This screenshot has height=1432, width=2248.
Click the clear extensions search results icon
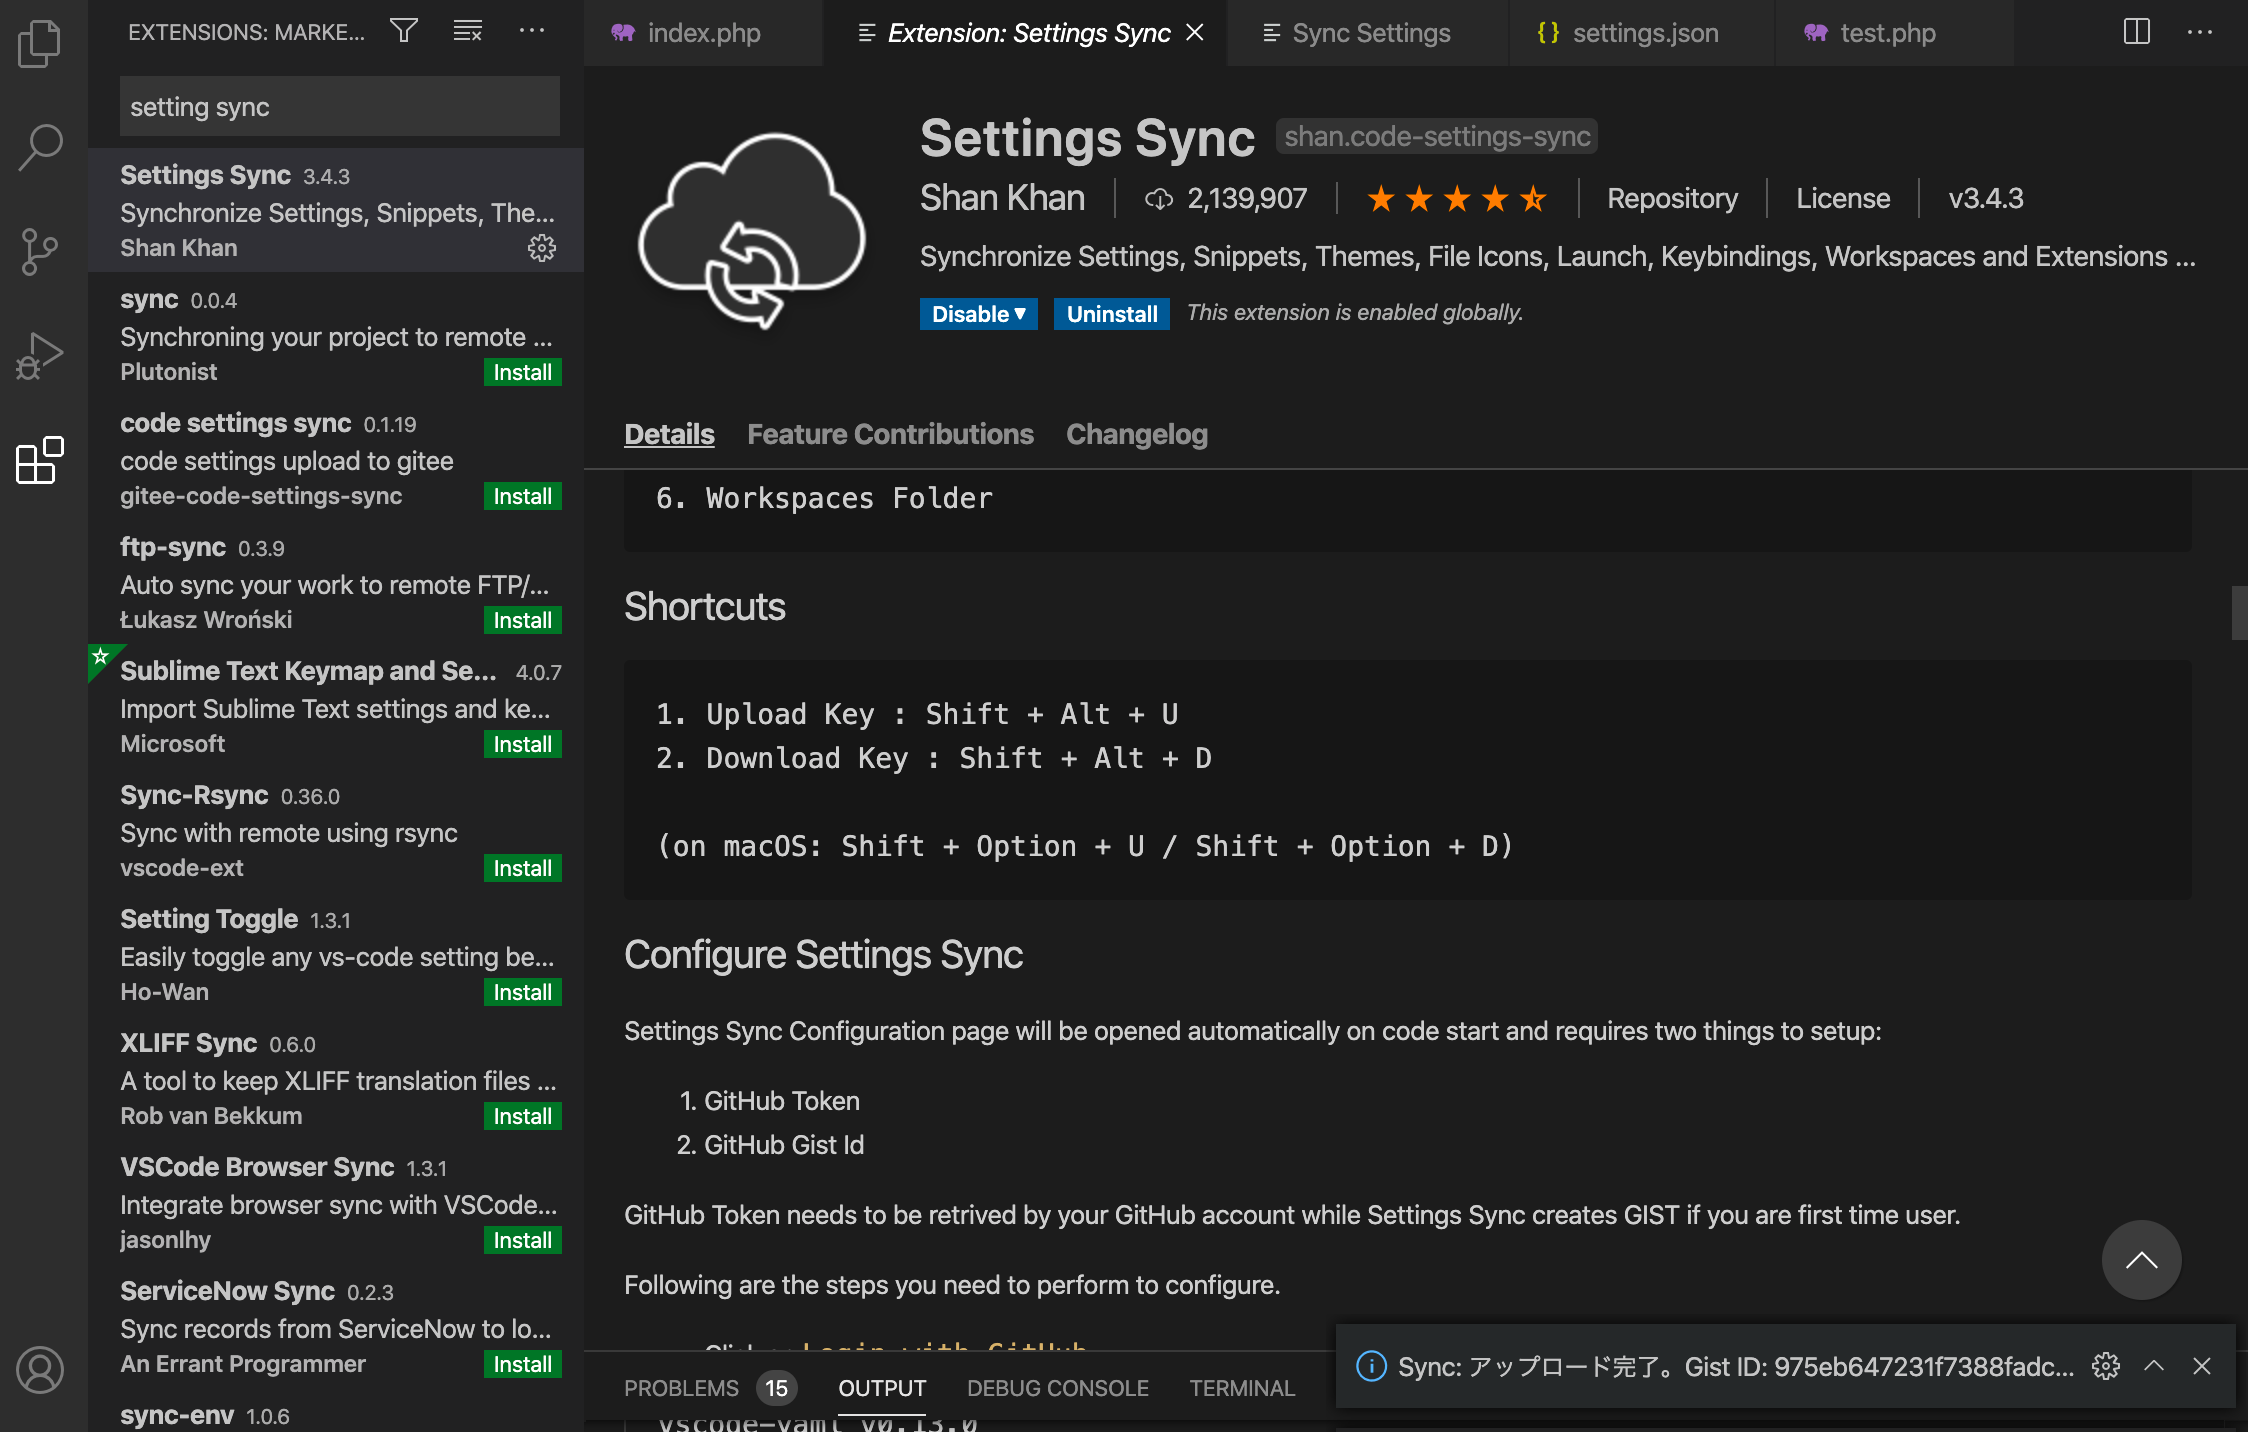[467, 31]
